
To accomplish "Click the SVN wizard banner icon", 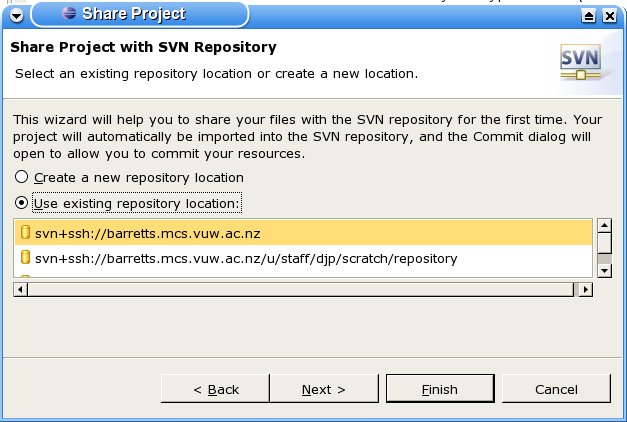I will (581, 62).
